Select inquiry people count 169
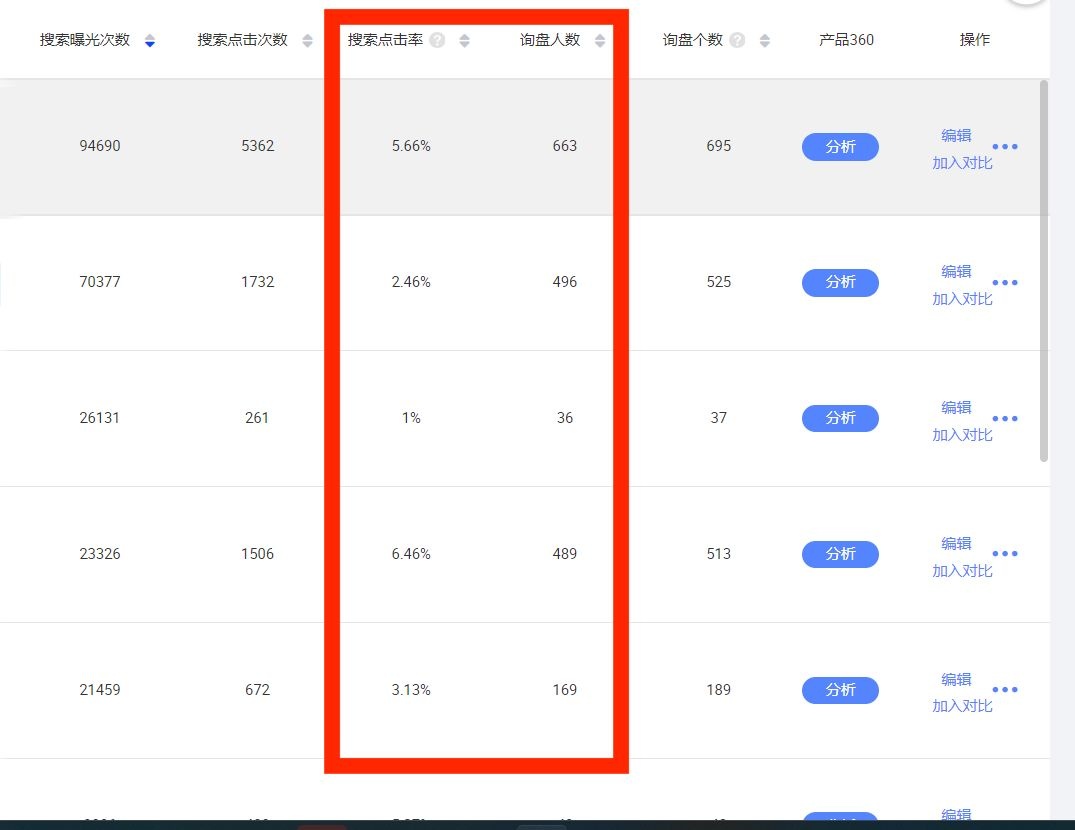The height and width of the screenshot is (830, 1075). (x=565, y=689)
